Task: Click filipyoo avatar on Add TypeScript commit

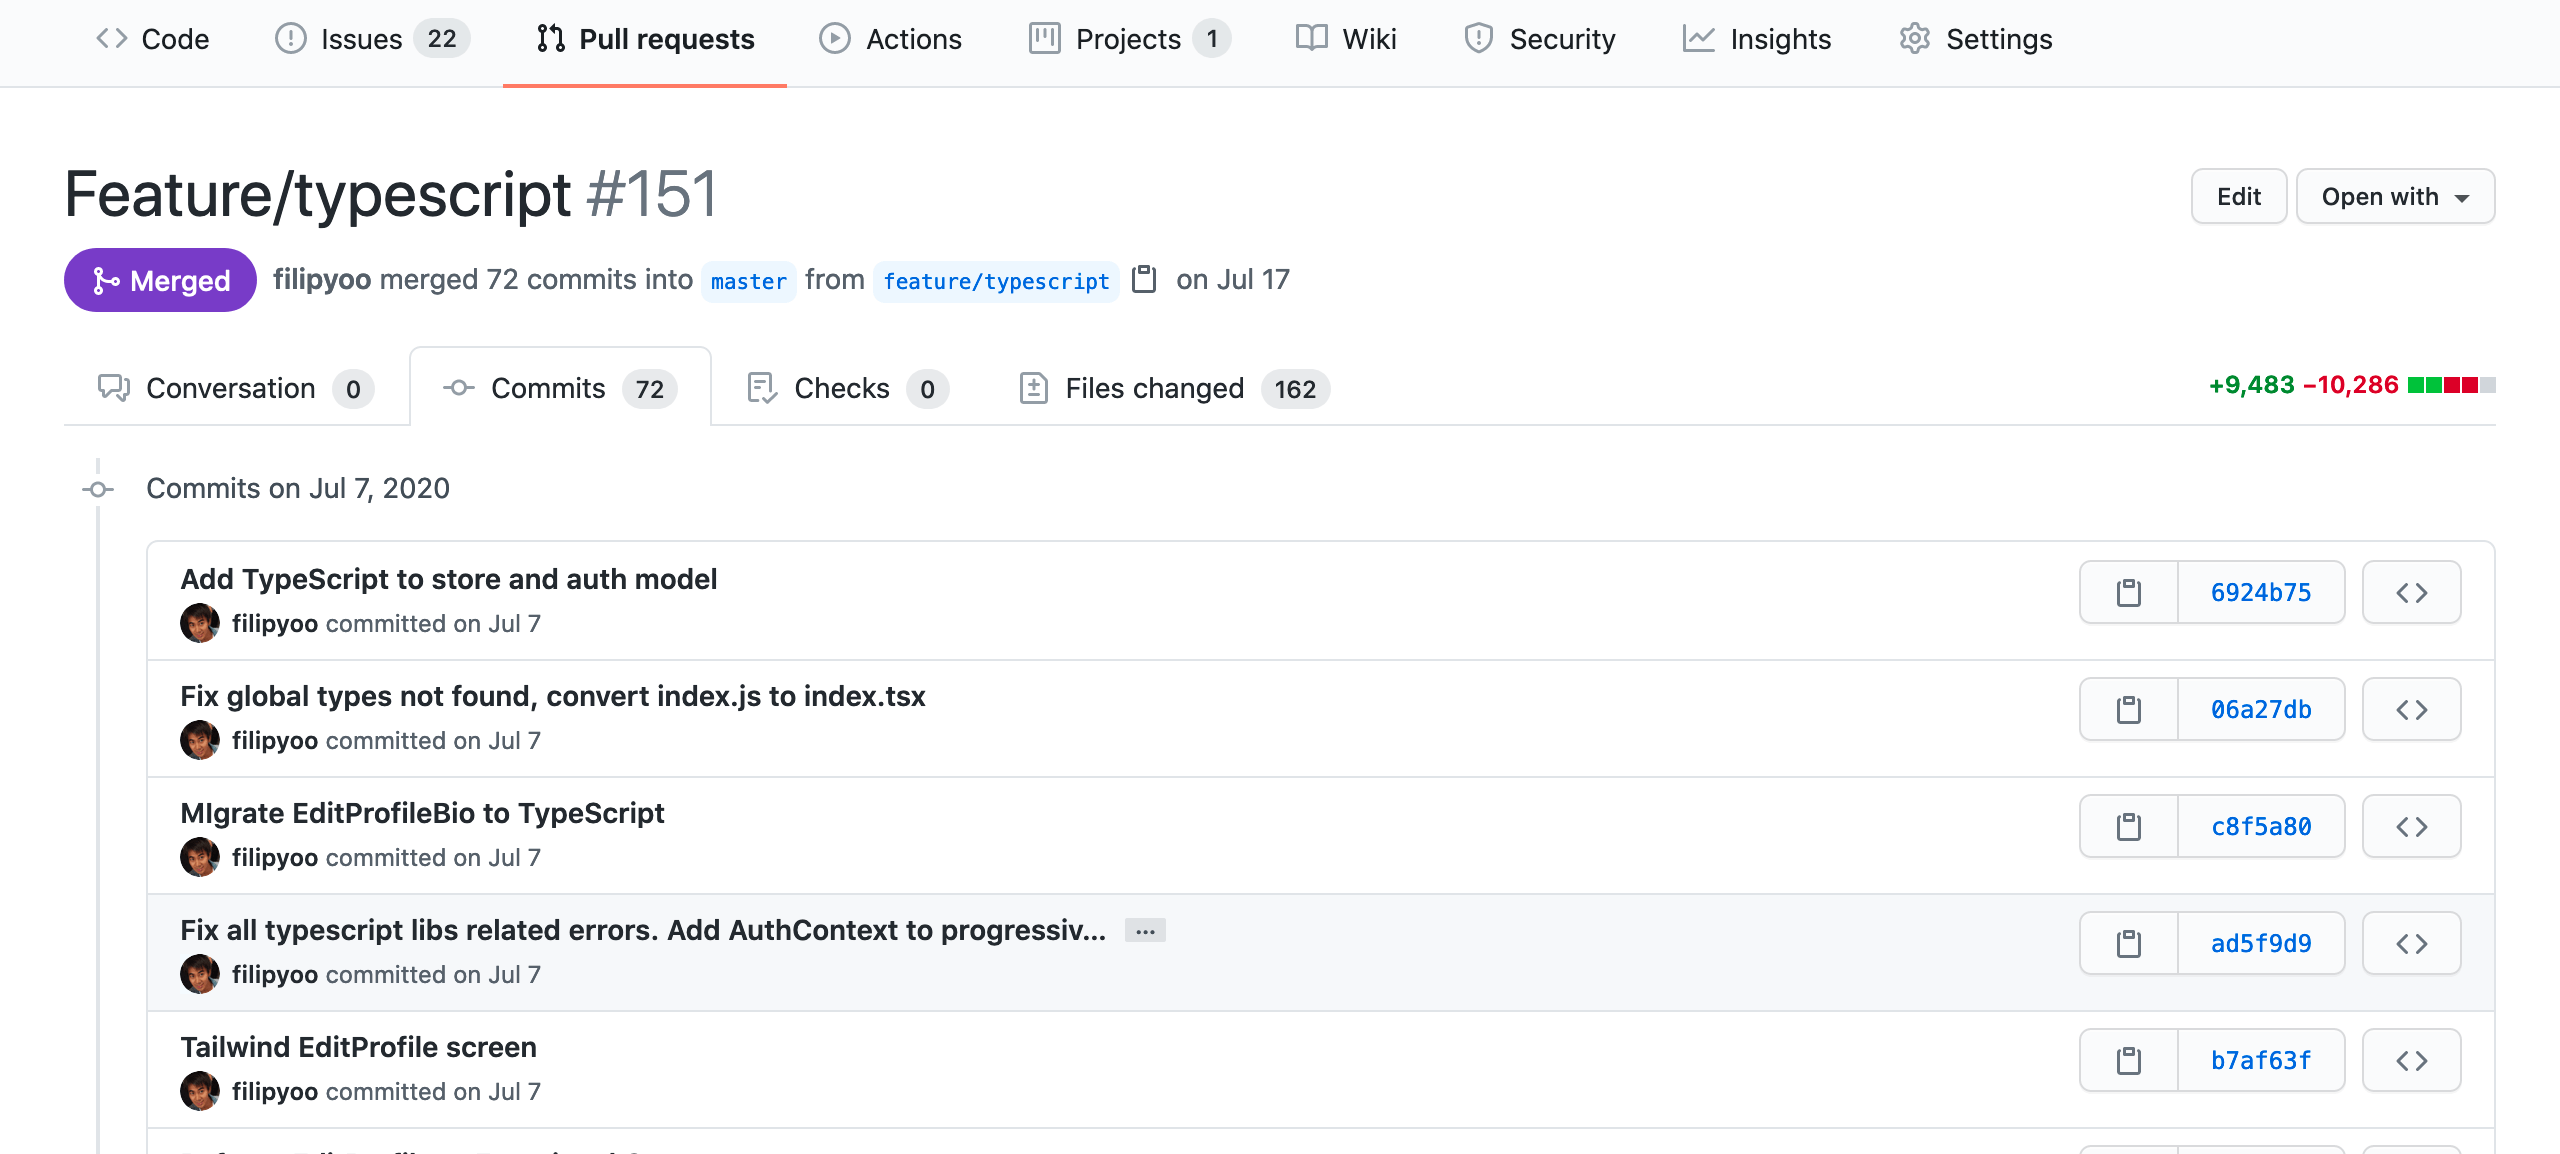Action: 200,623
